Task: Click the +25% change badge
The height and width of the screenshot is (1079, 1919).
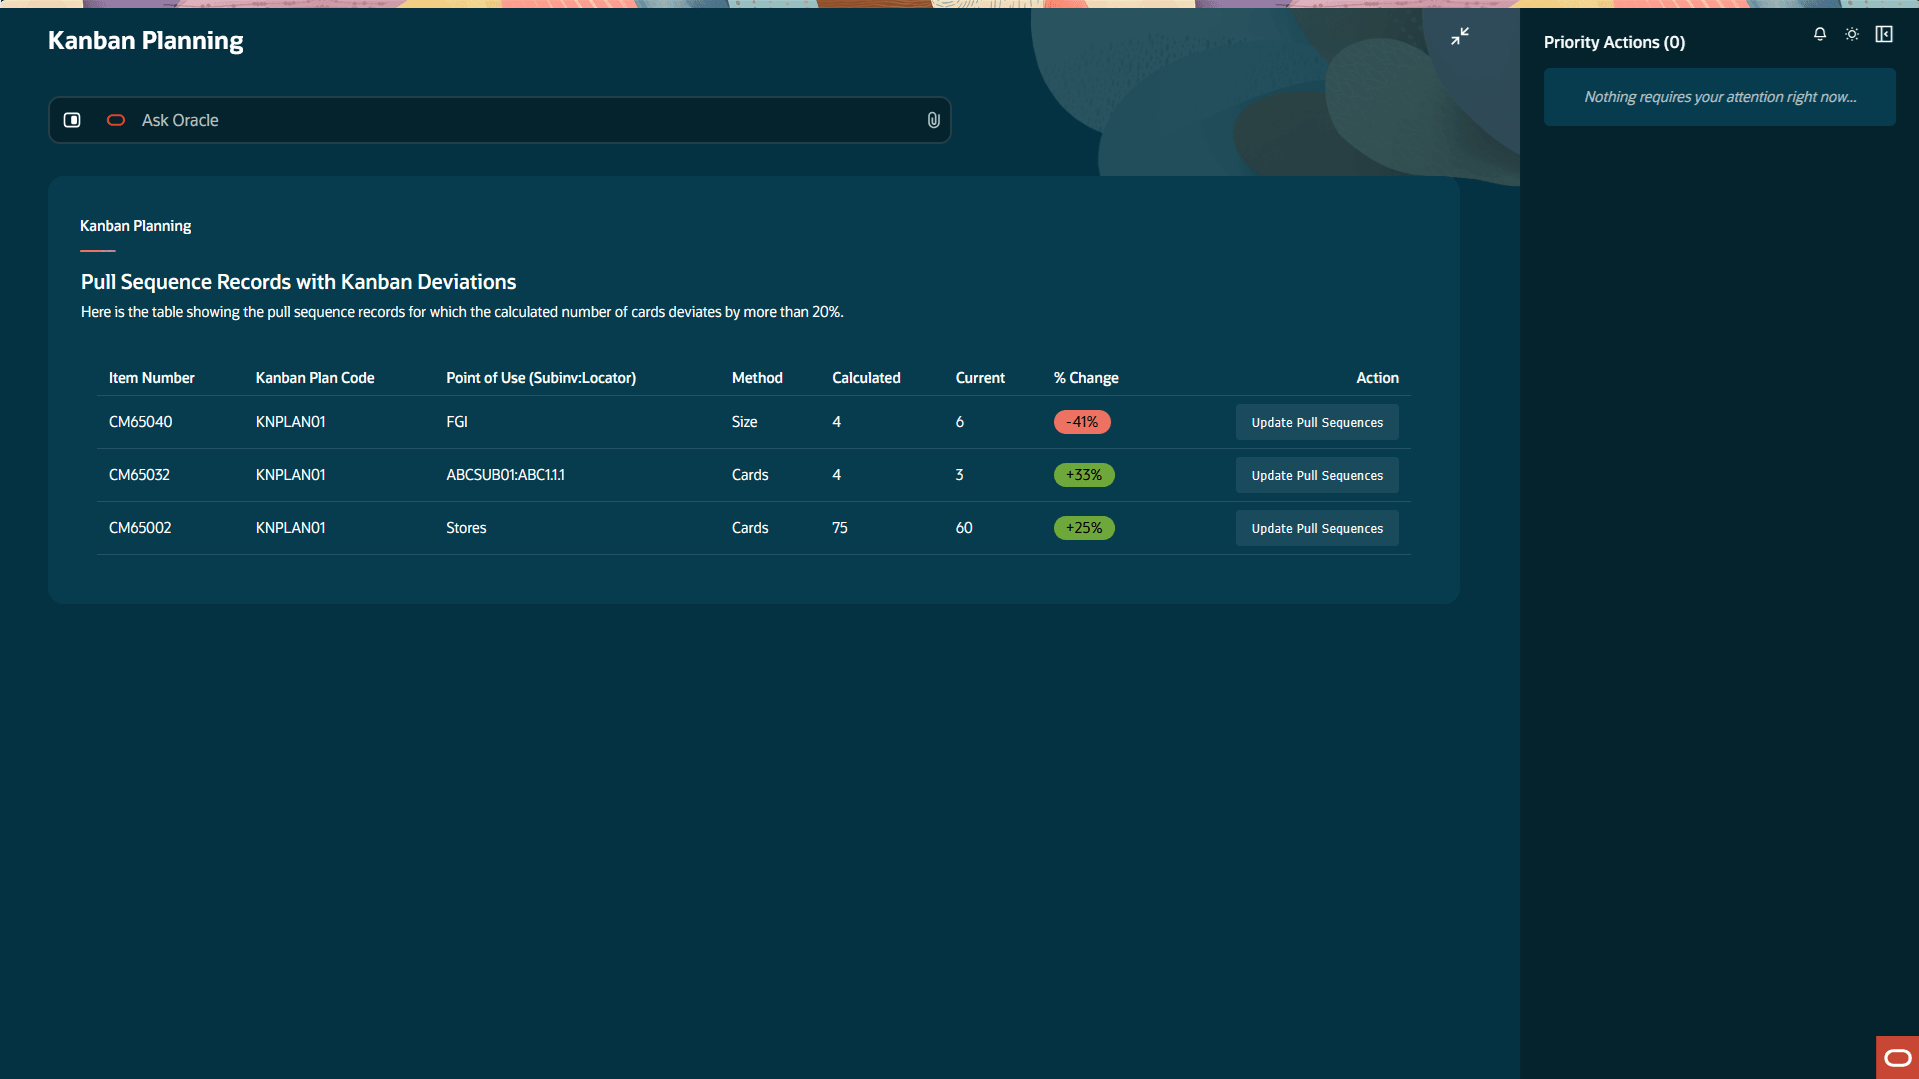Action: [x=1084, y=528]
